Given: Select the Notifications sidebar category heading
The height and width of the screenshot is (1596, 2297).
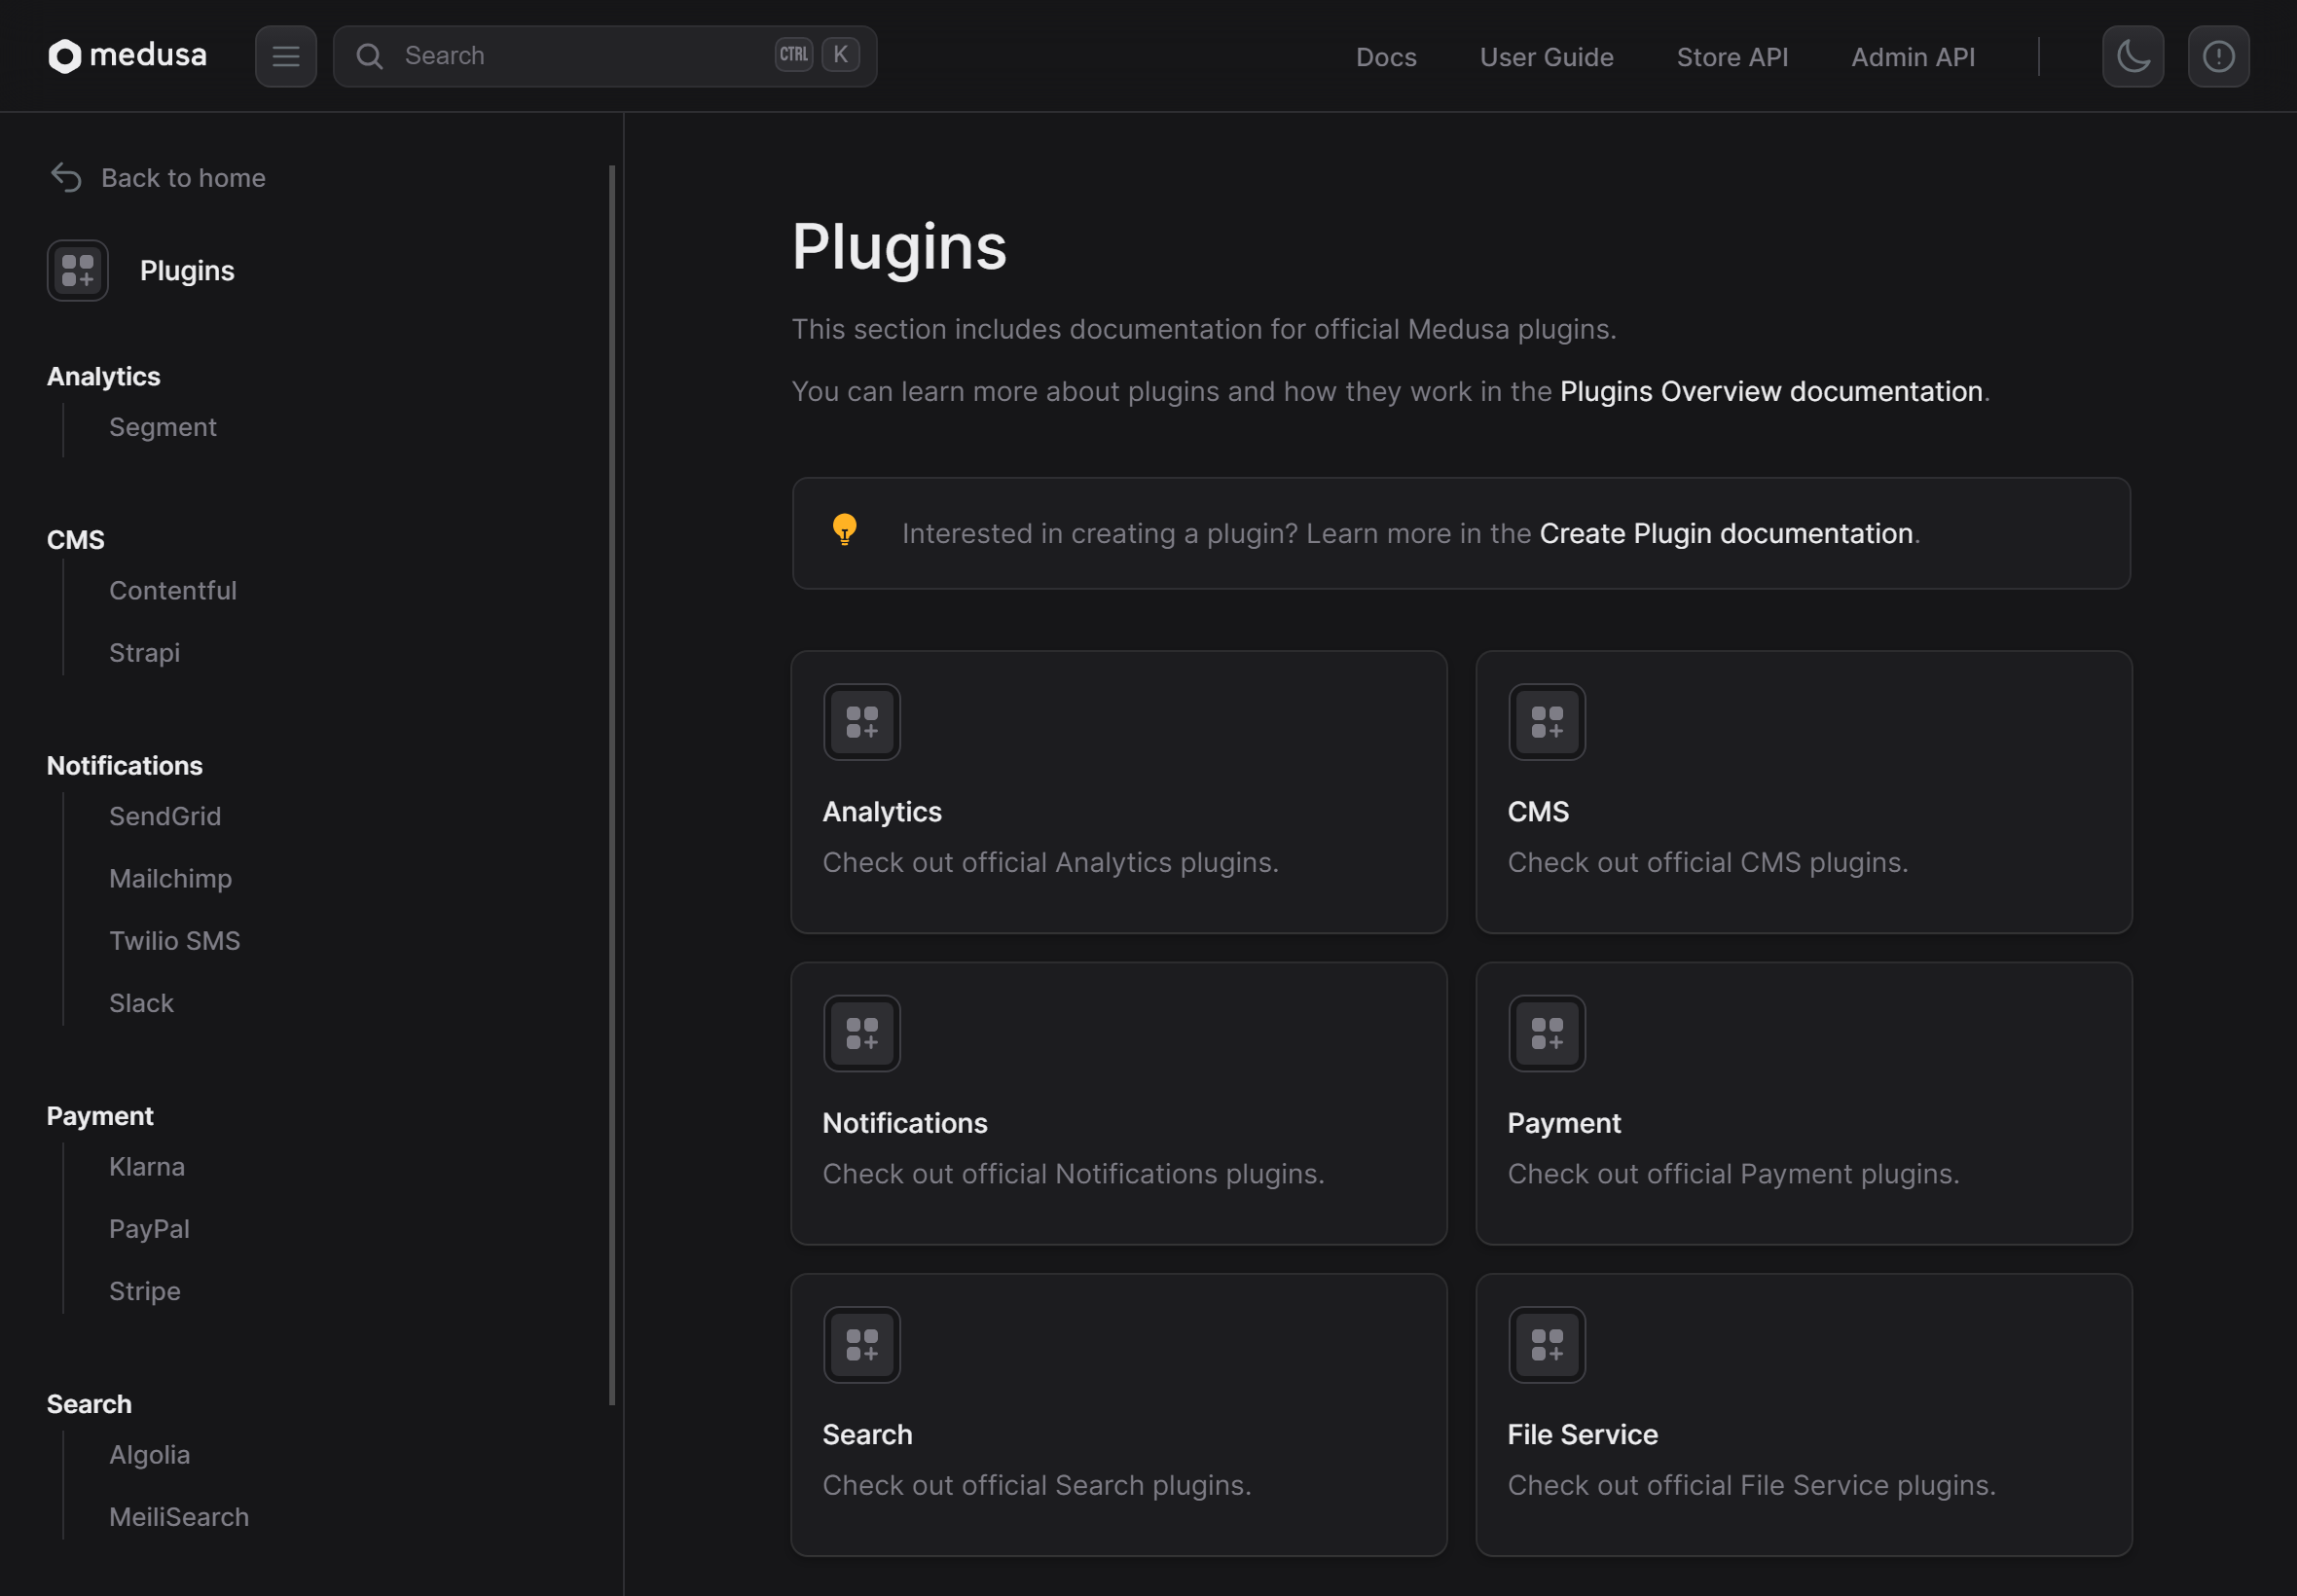Looking at the screenshot, I should (x=125, y=766).
